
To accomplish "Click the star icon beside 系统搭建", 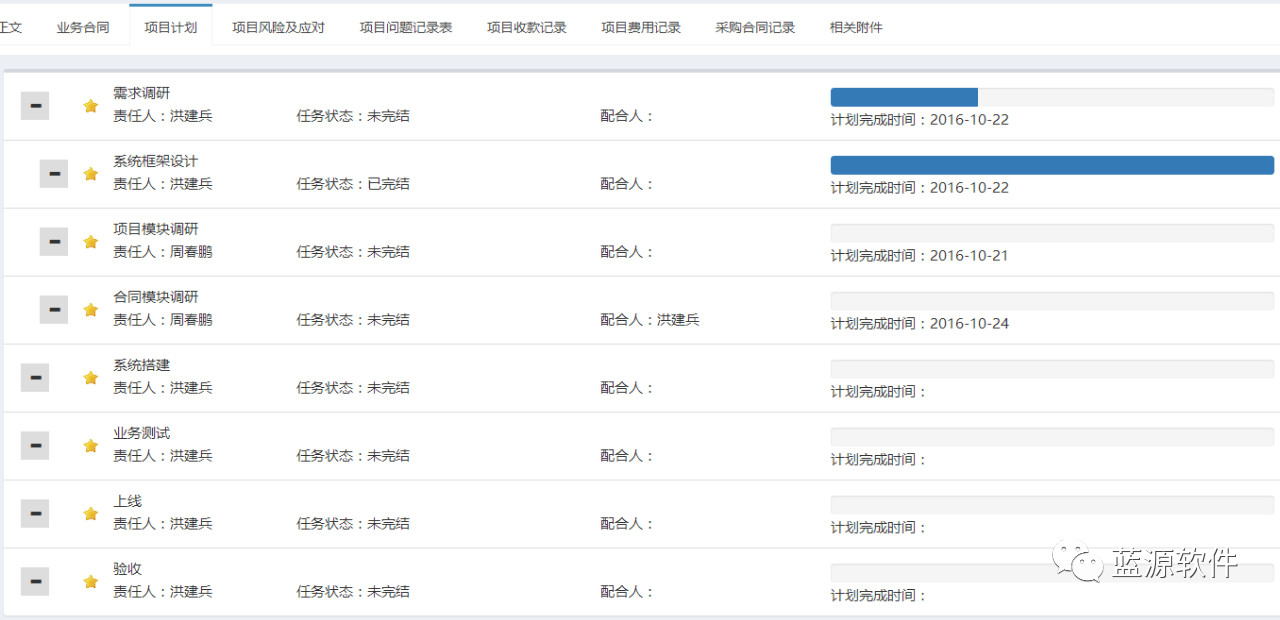I will pyautogui.click(x=91, y=378).
